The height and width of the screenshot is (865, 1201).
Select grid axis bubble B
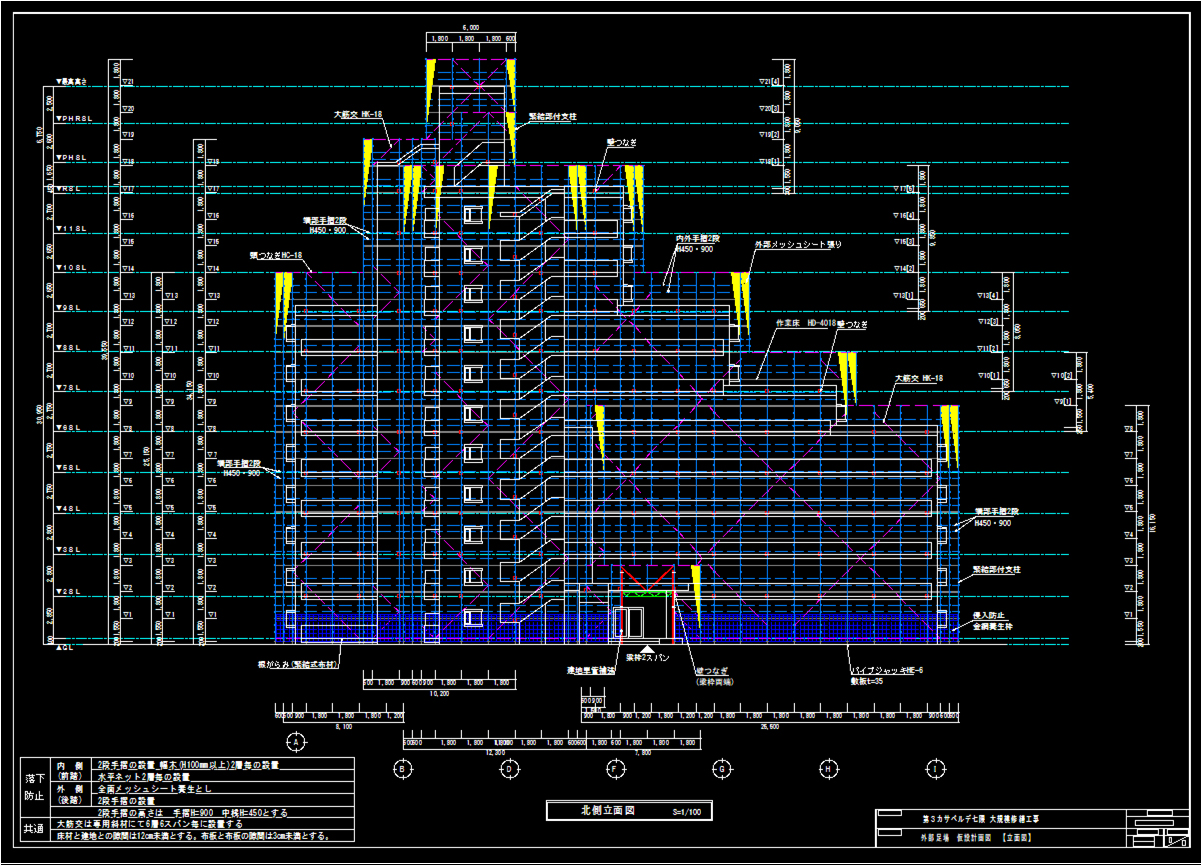[402, 768]
